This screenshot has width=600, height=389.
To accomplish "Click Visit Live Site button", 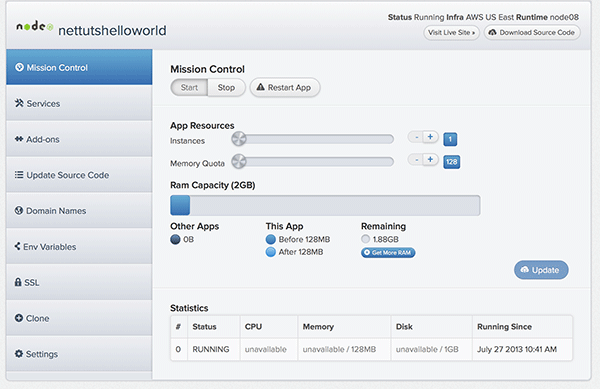I will [451, 33].
